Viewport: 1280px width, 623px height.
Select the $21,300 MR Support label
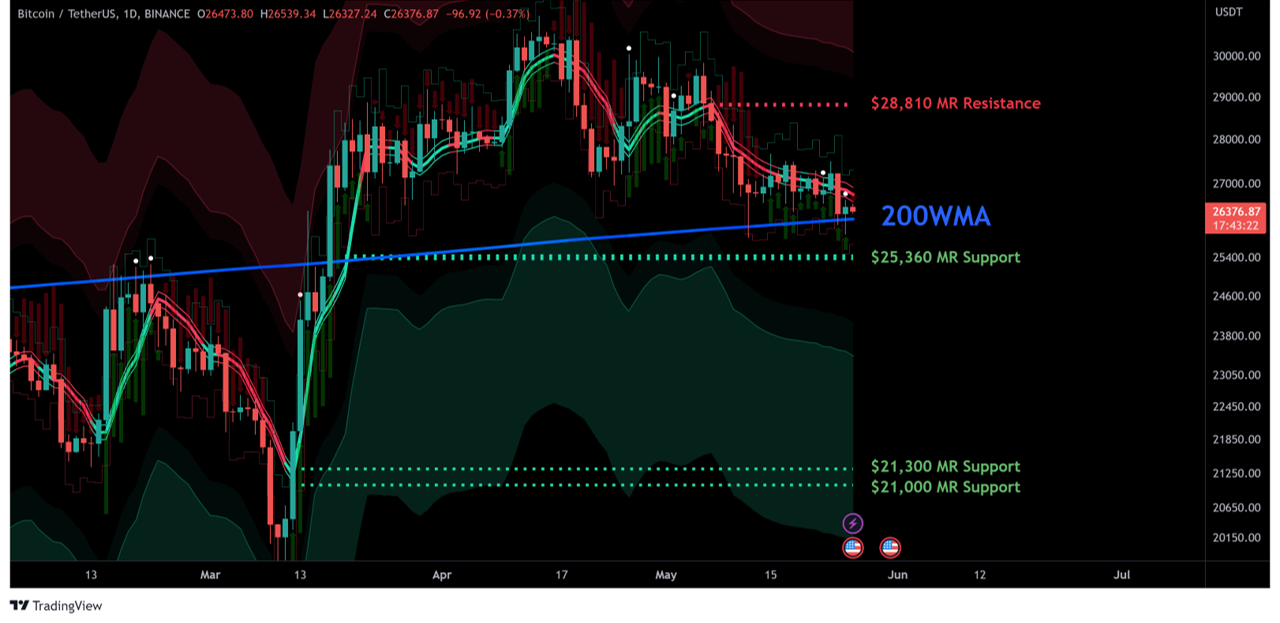pos(945,466)
